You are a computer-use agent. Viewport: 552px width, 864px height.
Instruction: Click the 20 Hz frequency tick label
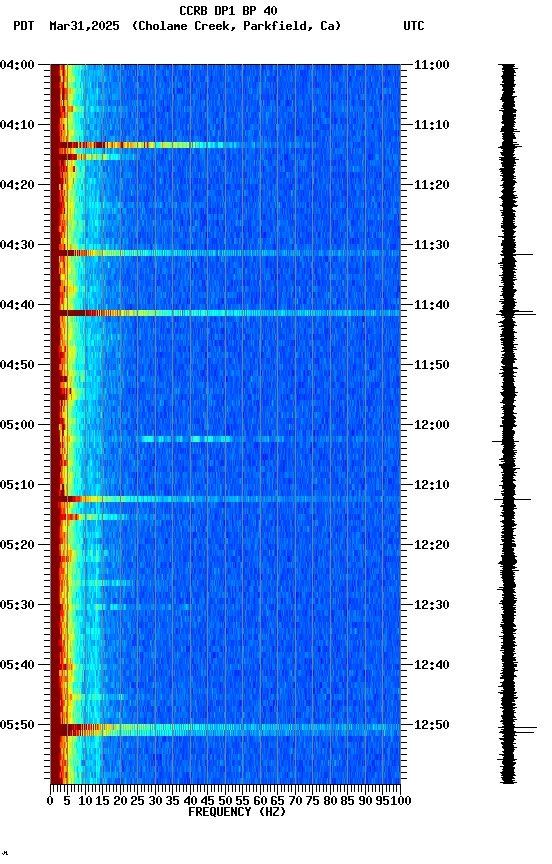(120, 802)
